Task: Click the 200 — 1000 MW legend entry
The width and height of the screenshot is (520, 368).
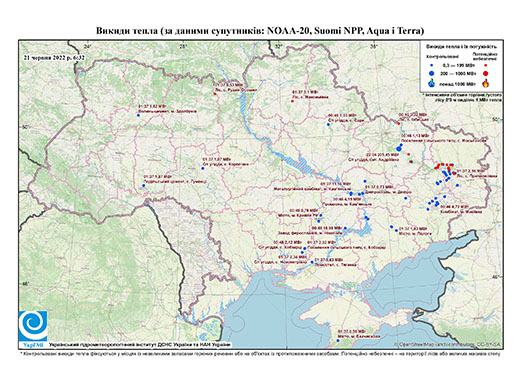Action: 459,73
